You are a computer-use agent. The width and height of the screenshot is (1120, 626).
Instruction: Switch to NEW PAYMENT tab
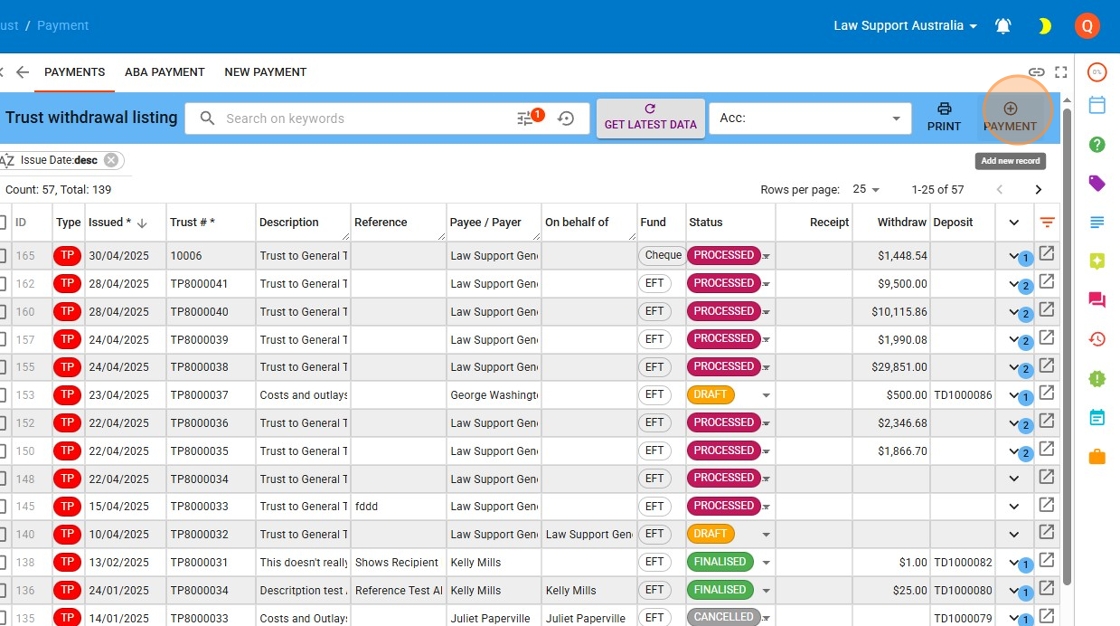point(265,72)
